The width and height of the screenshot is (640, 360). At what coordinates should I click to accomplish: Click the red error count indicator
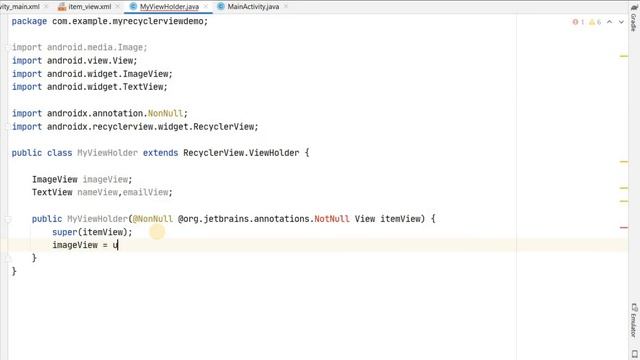point(578,22)
